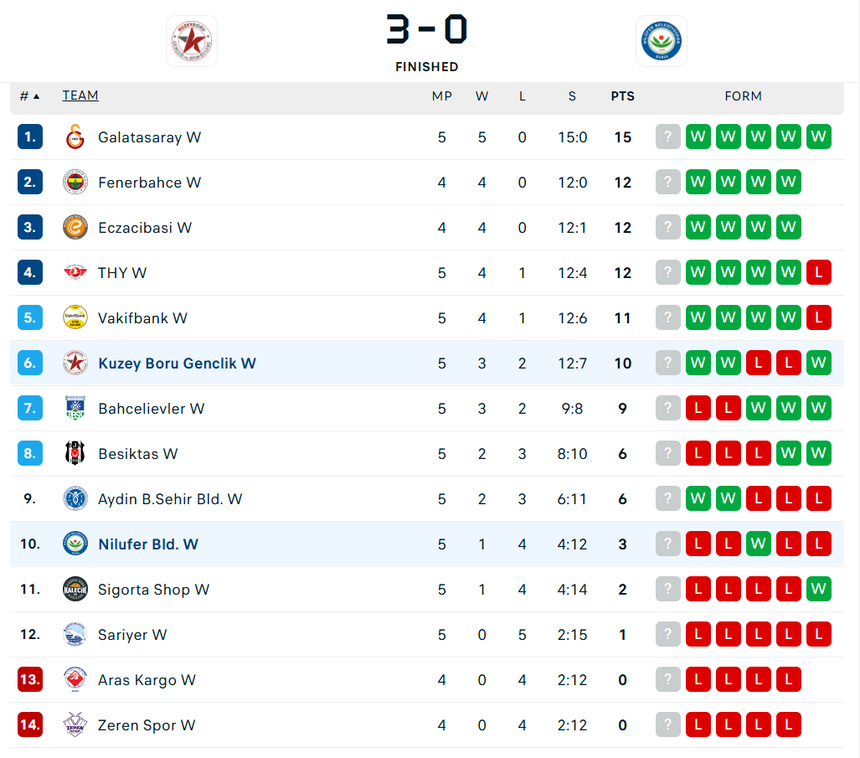Image resolution: width=860 pixels, height=758 pixels.
Task: Sort standings by the PTS column
Action: (x=622, y=97)
